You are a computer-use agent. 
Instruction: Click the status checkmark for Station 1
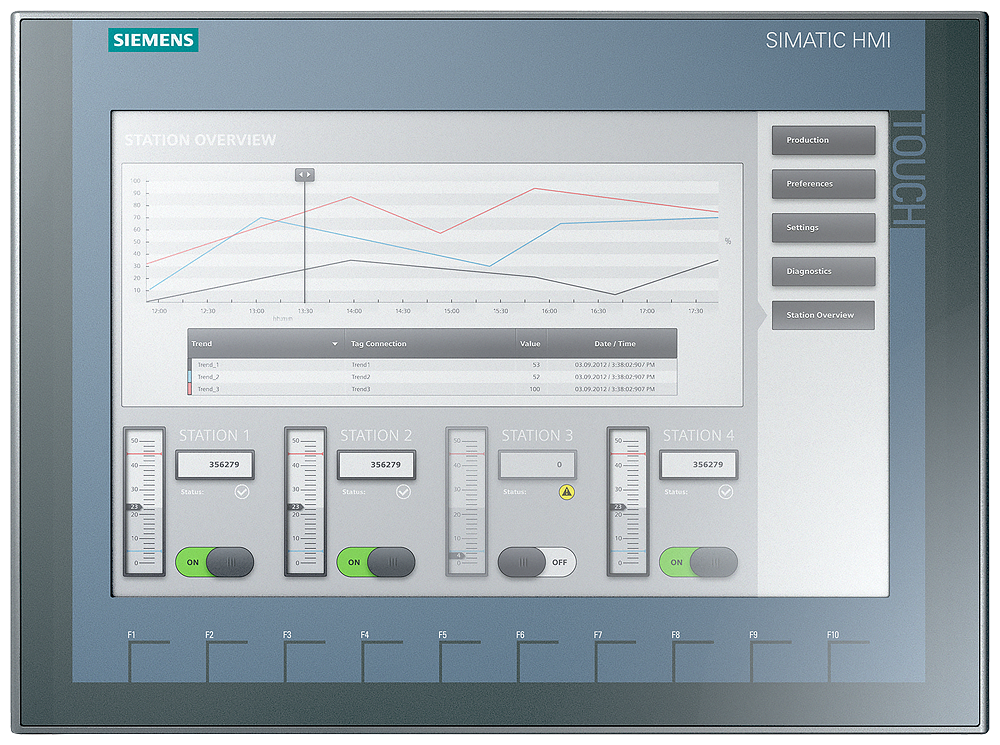241,491
